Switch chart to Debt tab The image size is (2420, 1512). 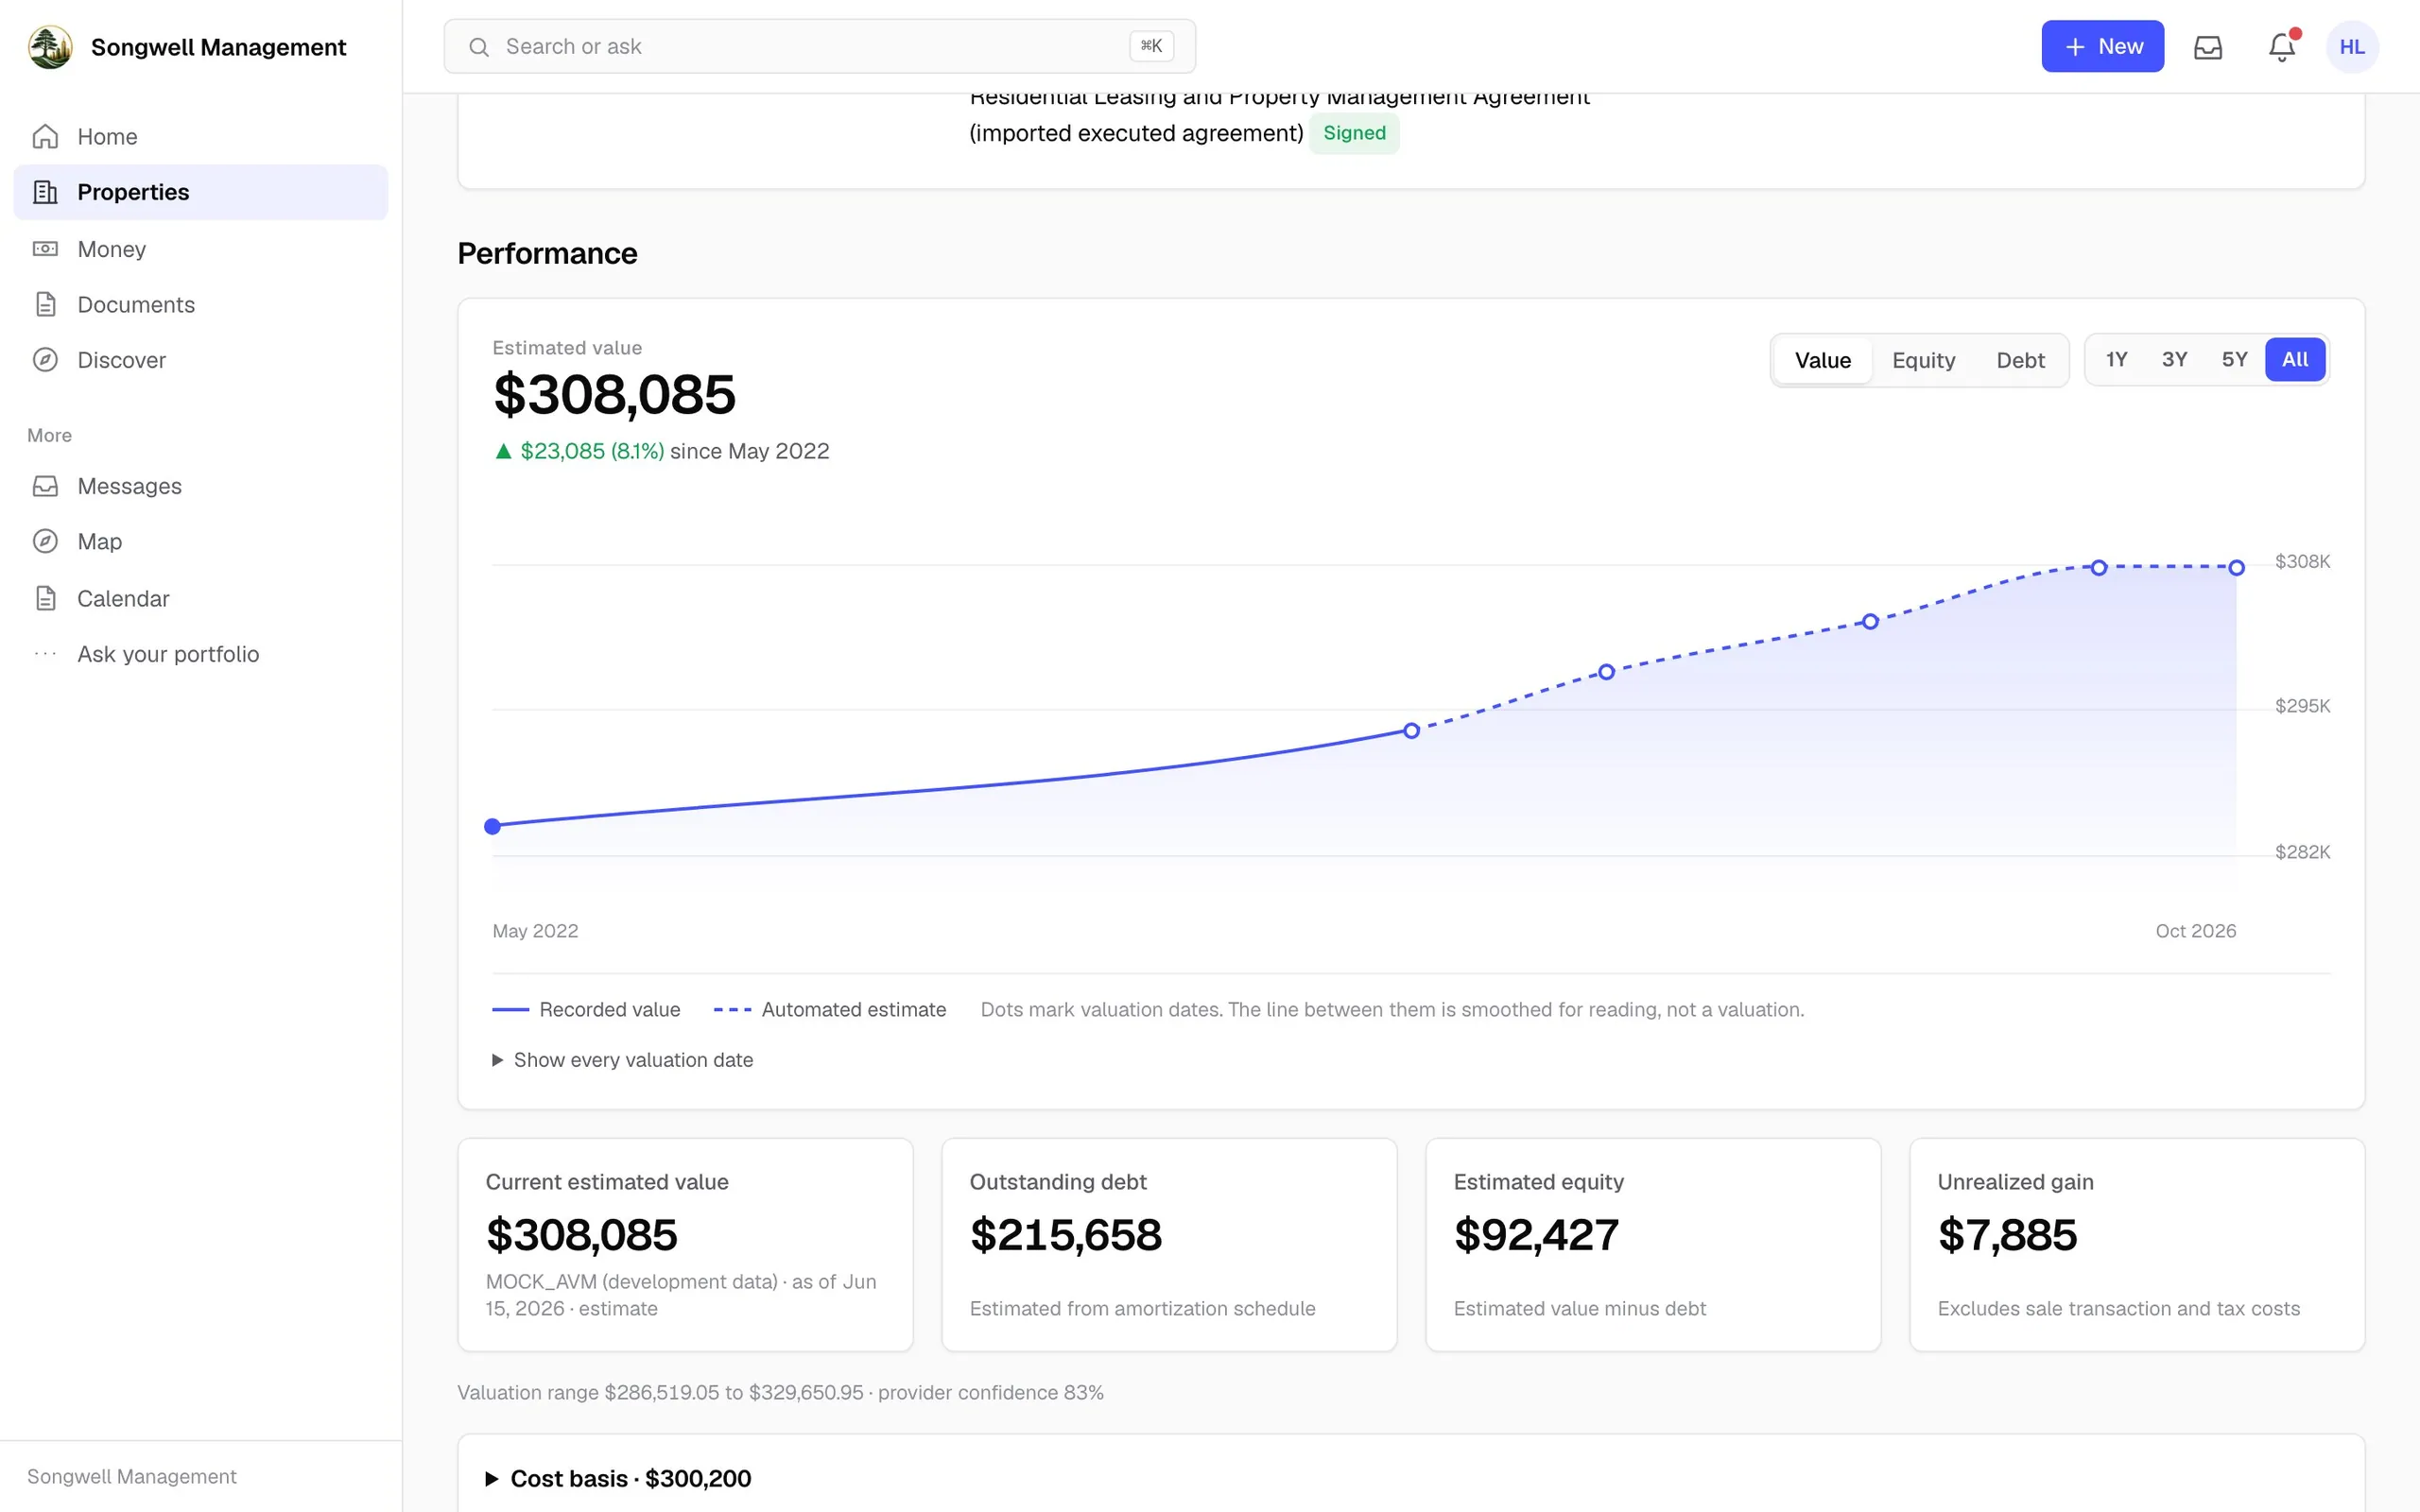tap(2021, 360)
